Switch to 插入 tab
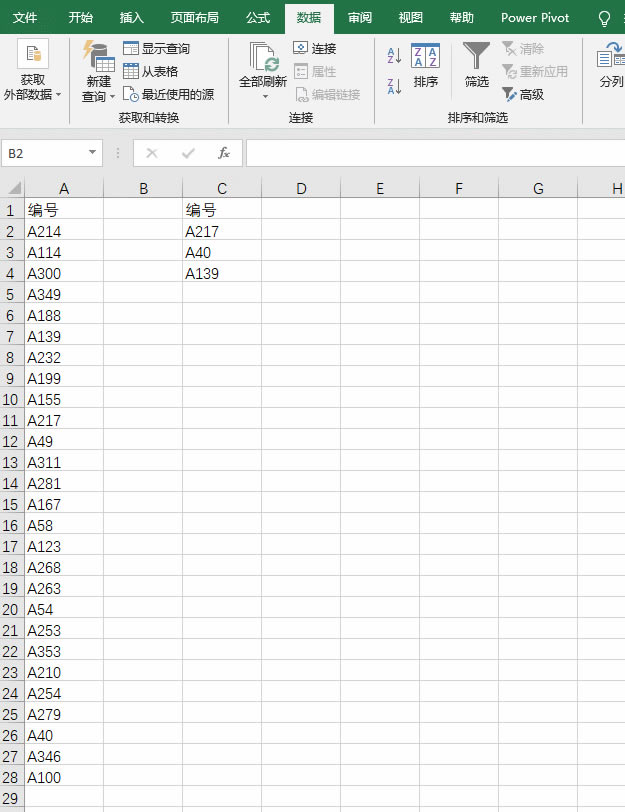Viewport: 625px width, 812px height. [x=132, y=18]
